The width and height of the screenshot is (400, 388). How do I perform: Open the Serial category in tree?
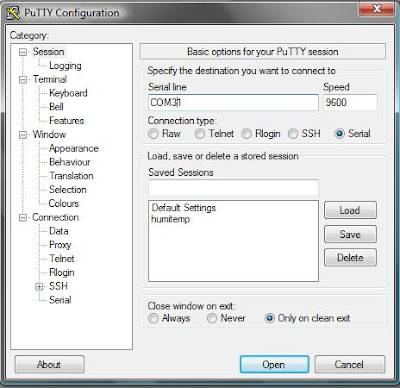point(60,300)
